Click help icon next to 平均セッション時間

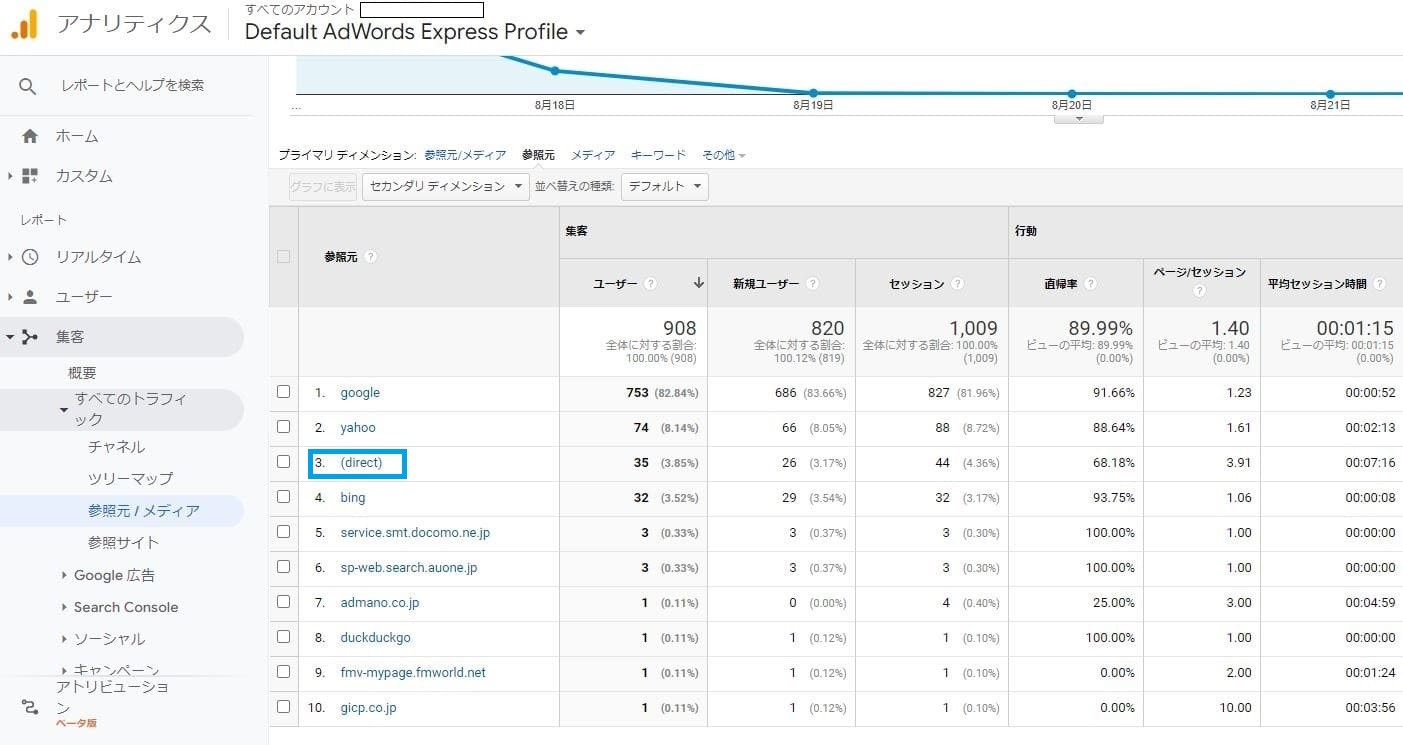1380,284
